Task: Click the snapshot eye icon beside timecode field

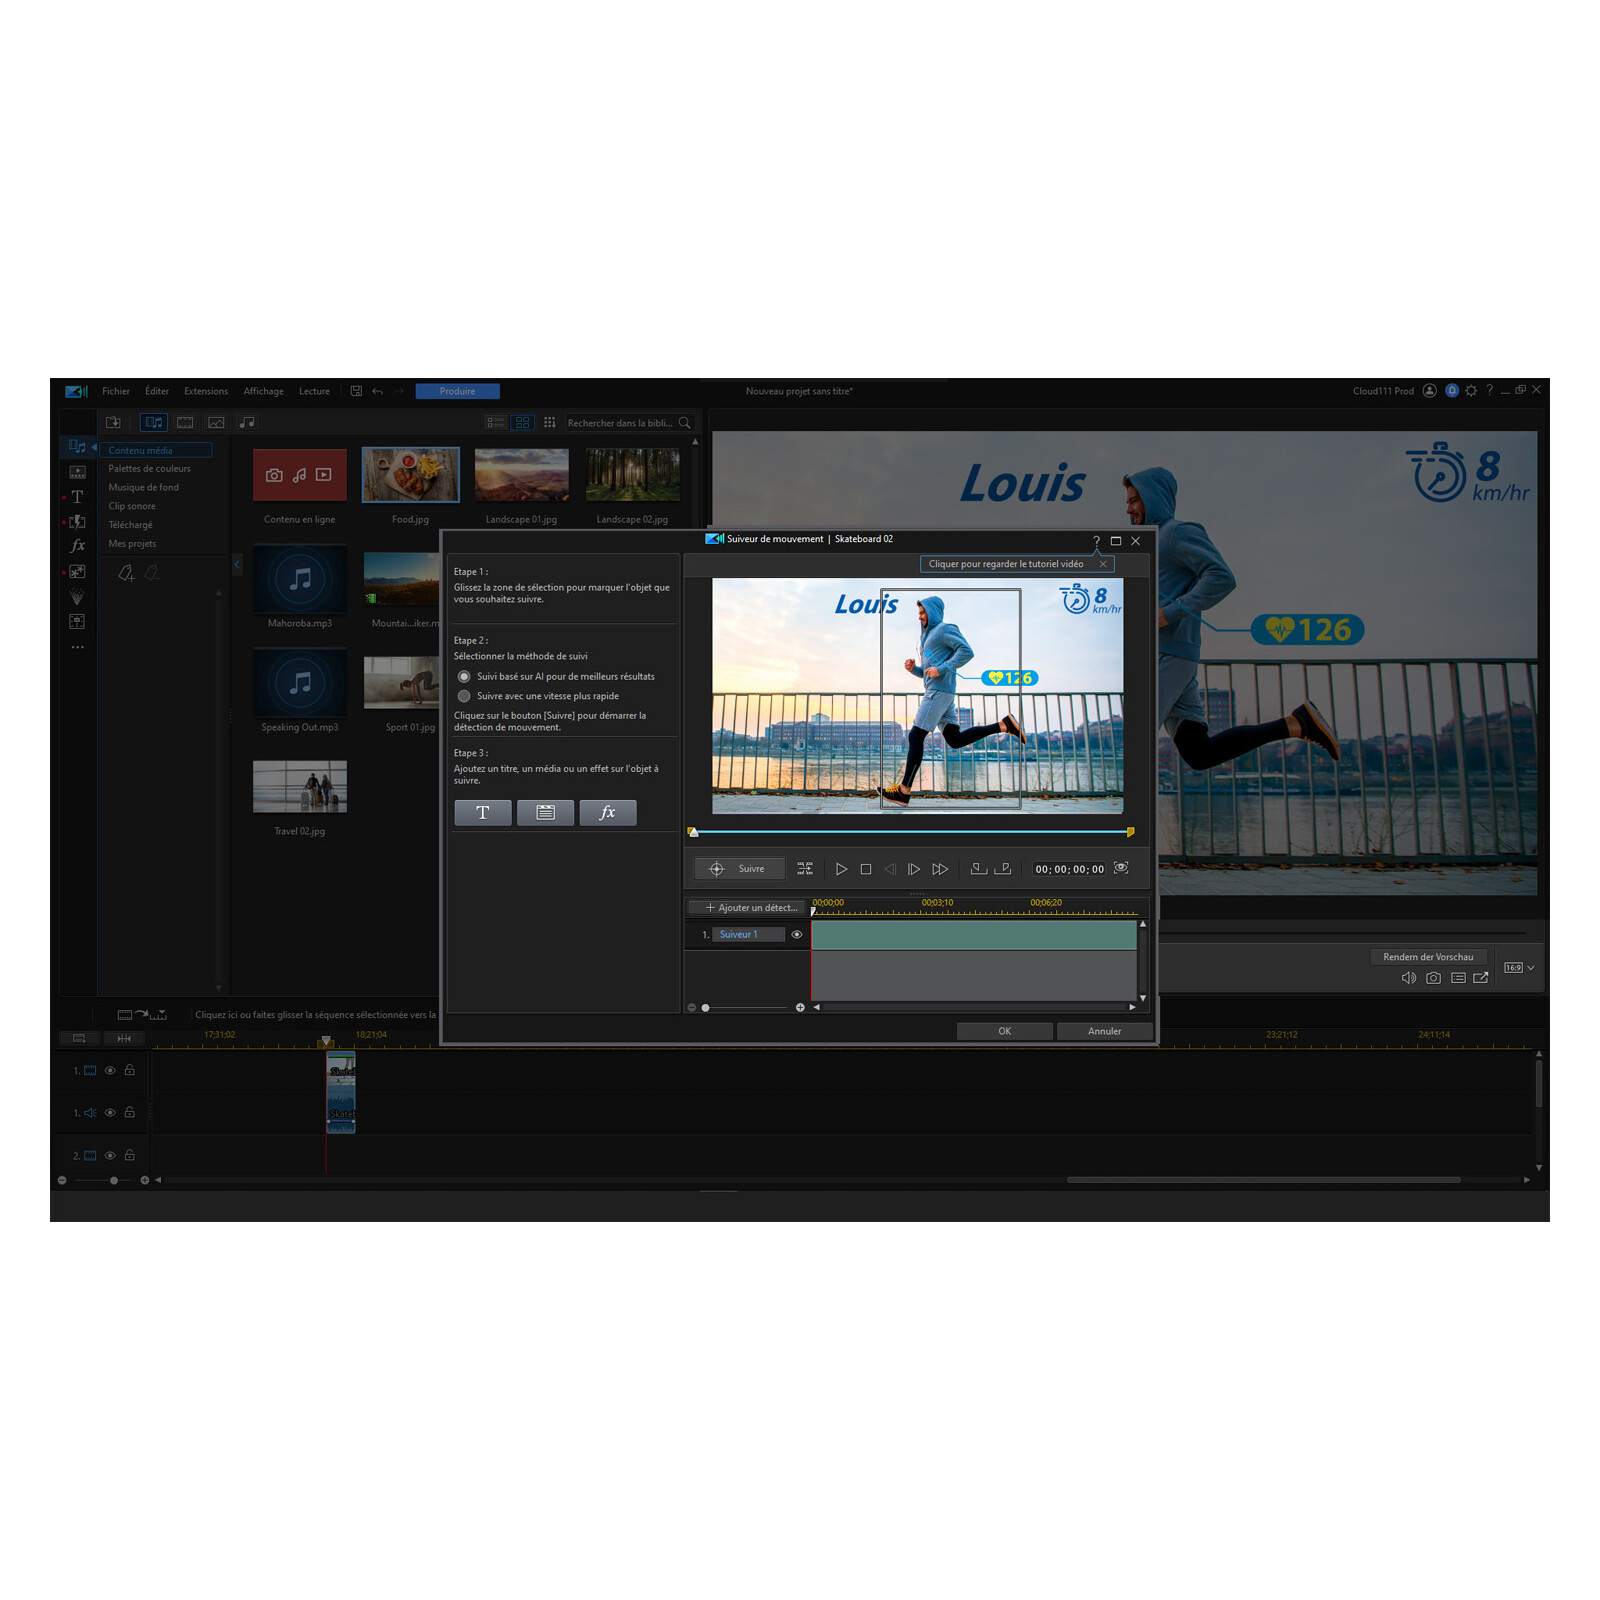Action: tap(1121, 869)
